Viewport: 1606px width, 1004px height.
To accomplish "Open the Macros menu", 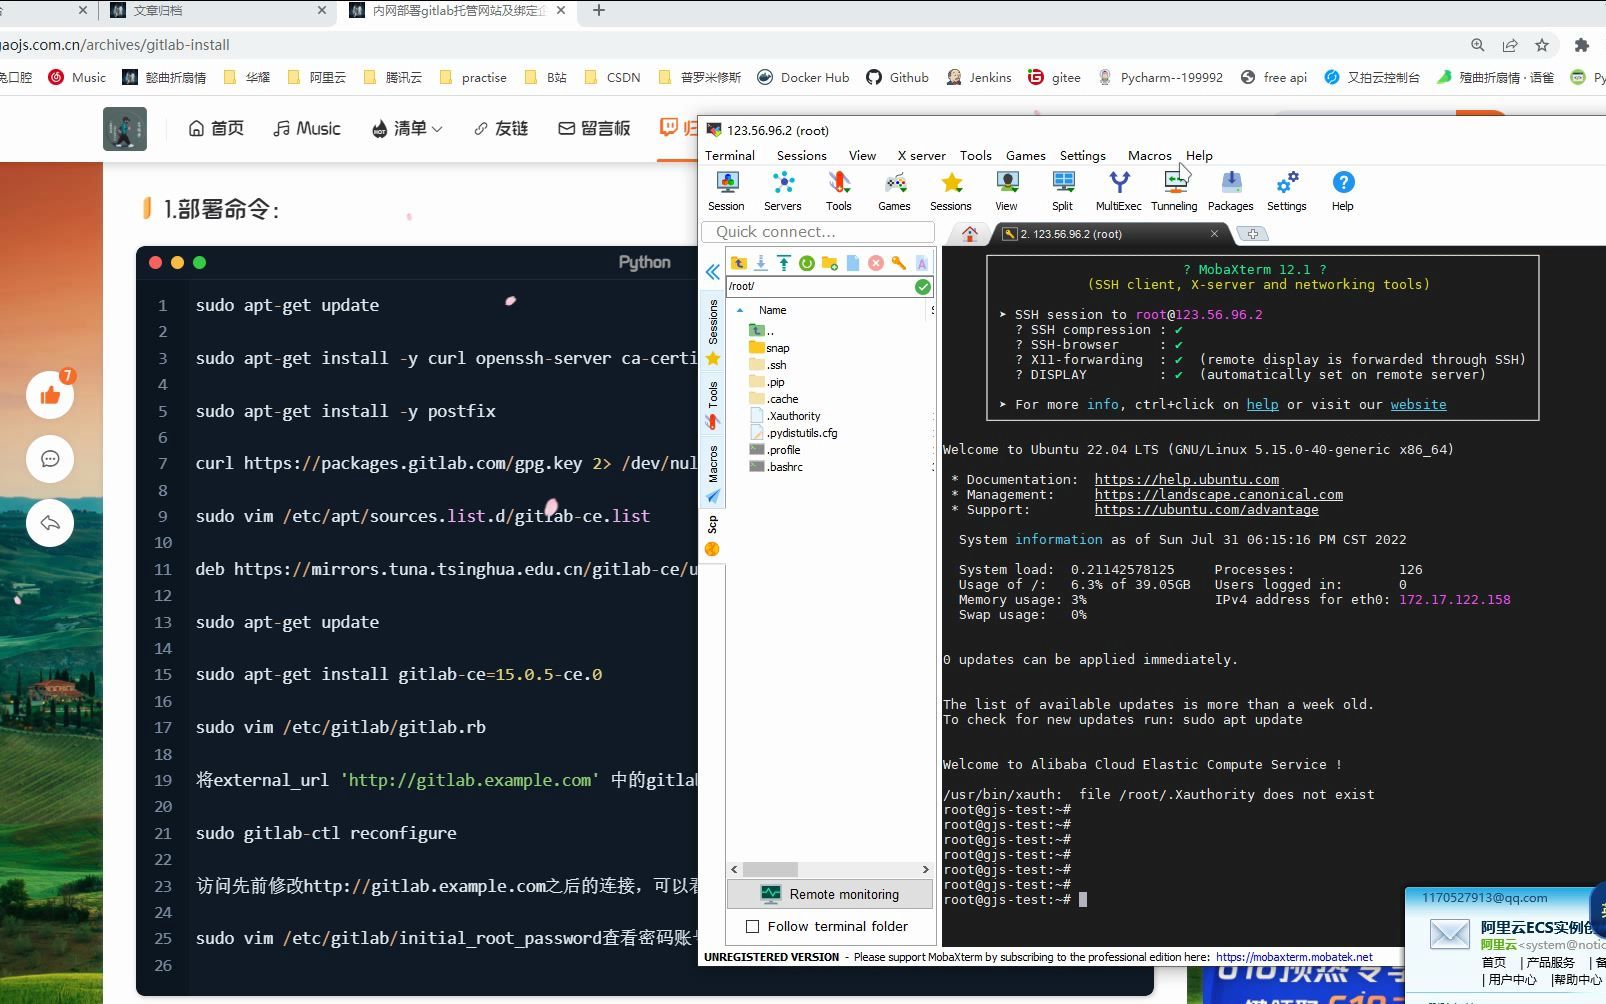I will [x=1150, y=156].
